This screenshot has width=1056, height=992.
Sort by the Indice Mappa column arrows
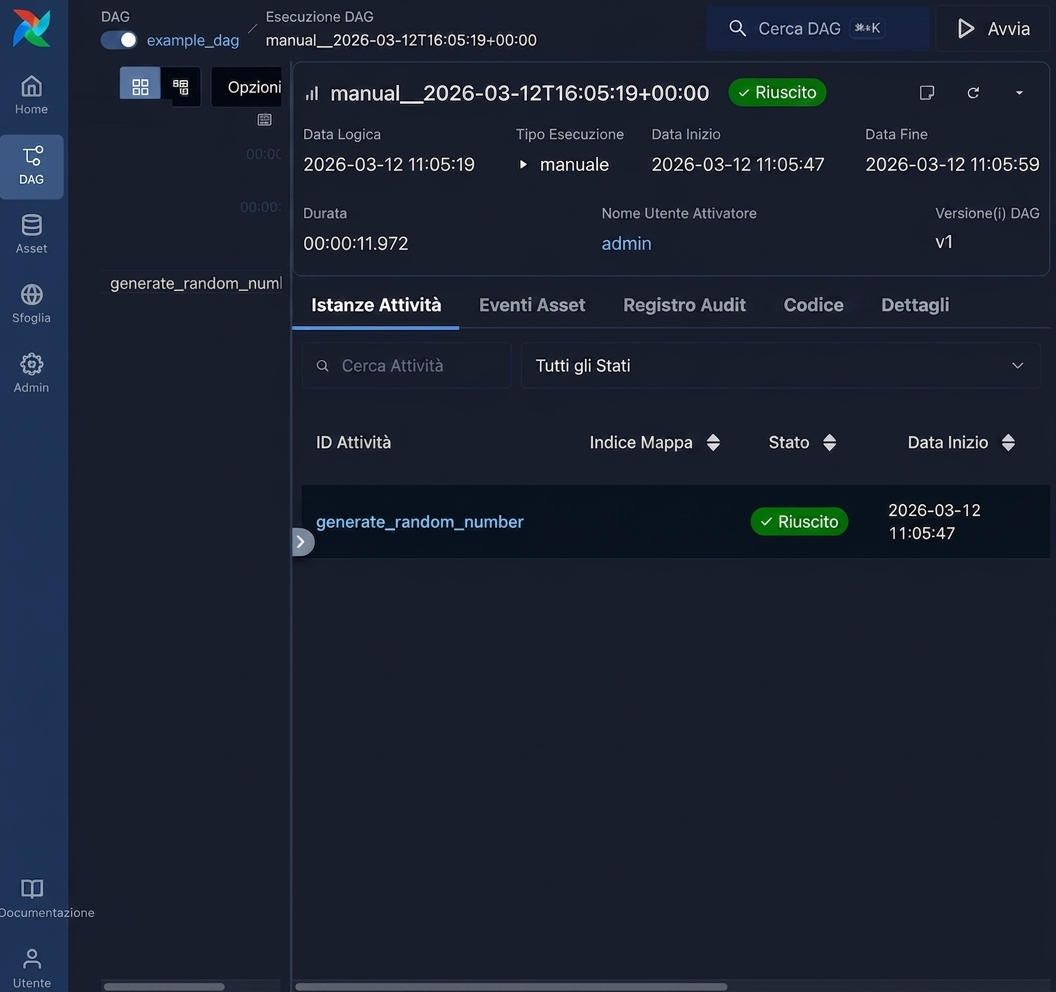(x=713, y=442)
